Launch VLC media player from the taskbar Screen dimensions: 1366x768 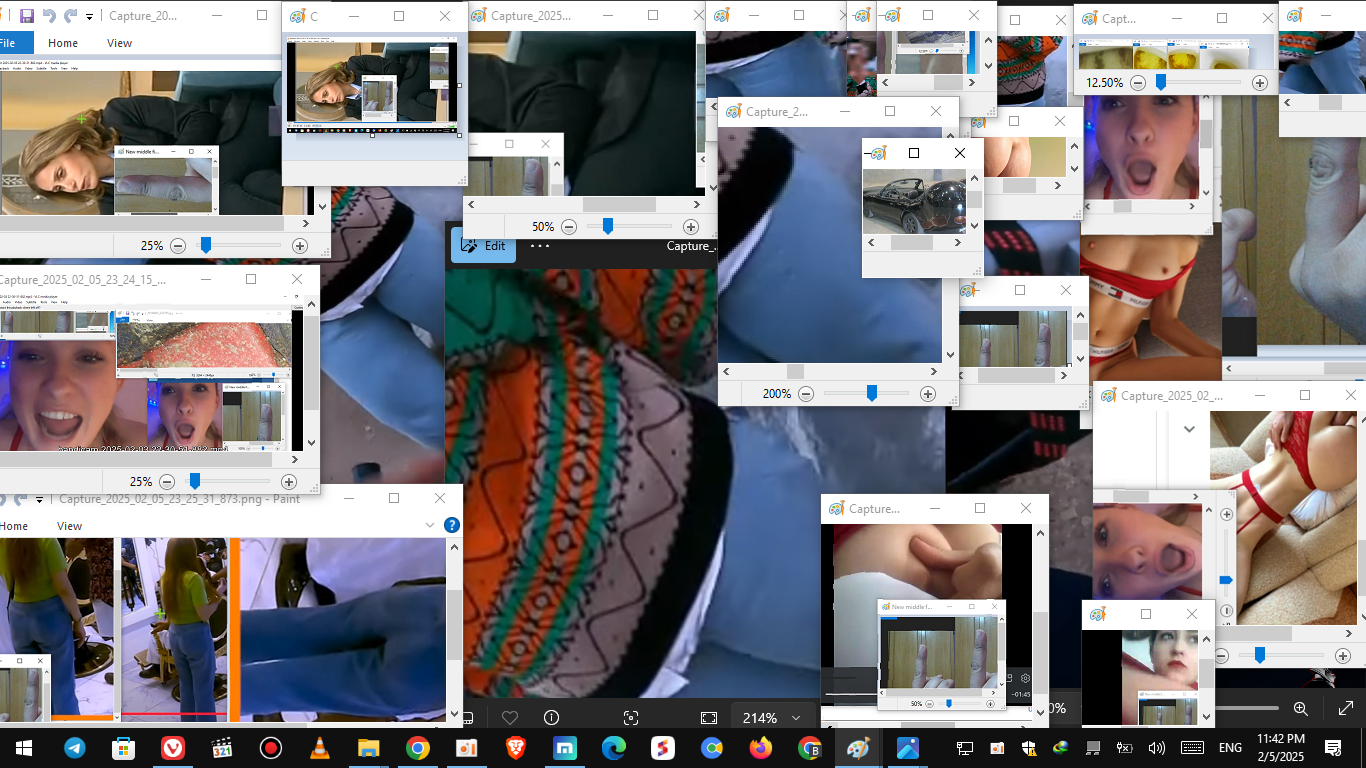click(320, 748)
